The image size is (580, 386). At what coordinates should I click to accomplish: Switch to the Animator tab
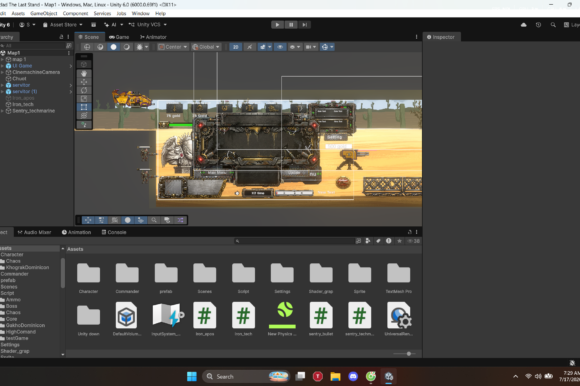[x=153, y=37]
